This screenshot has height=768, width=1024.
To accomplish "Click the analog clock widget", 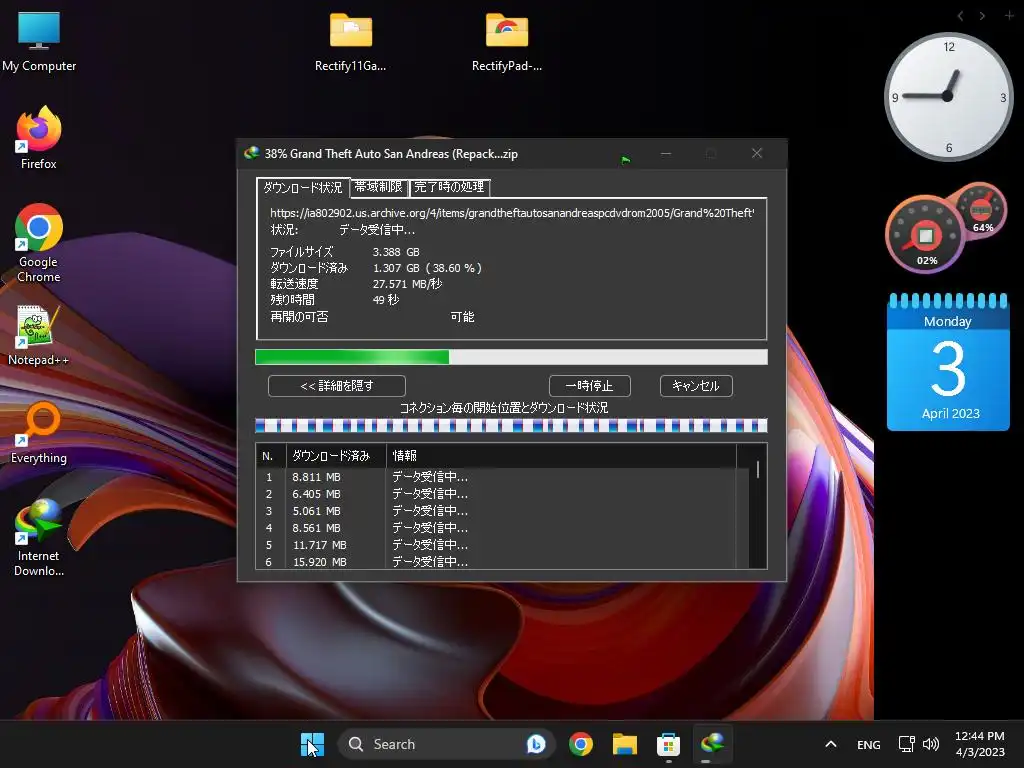I will point(948,97).
